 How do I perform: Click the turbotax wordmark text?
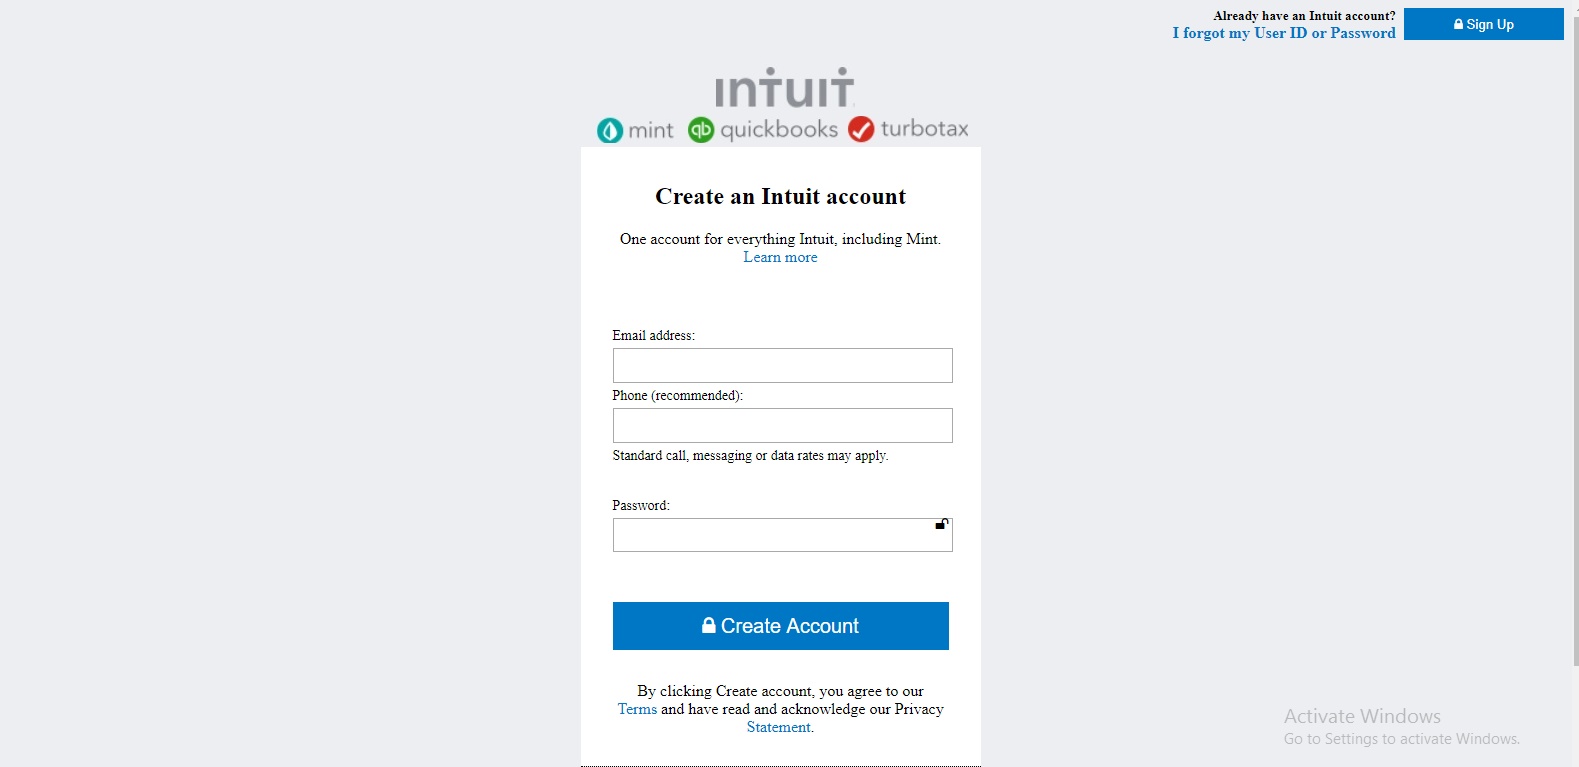click(927, 128)
